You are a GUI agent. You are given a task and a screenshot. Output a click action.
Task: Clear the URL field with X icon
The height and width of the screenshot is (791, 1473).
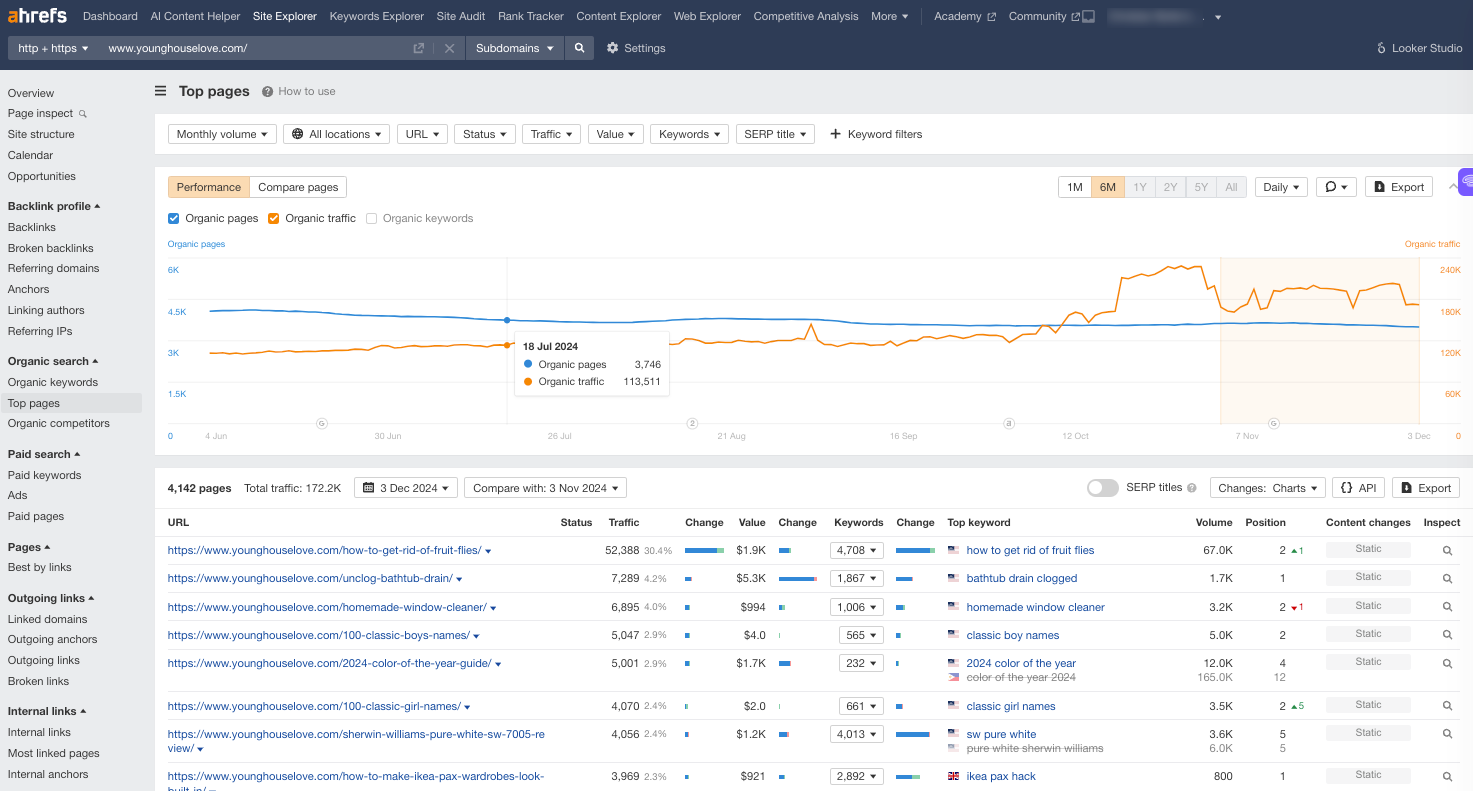[x=449, y=48]
